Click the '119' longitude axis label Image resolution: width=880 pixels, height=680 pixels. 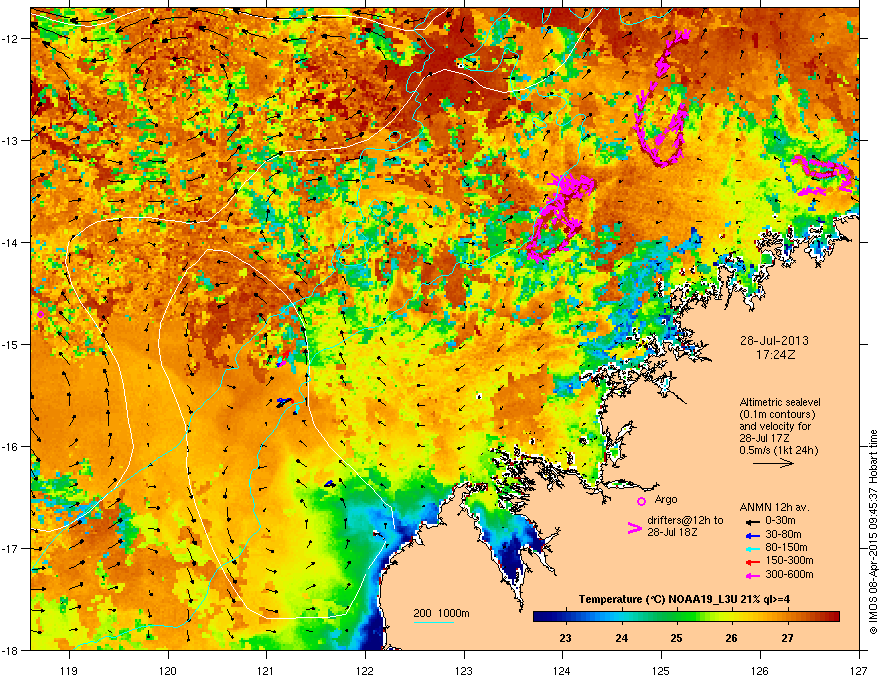pos(69,670)
